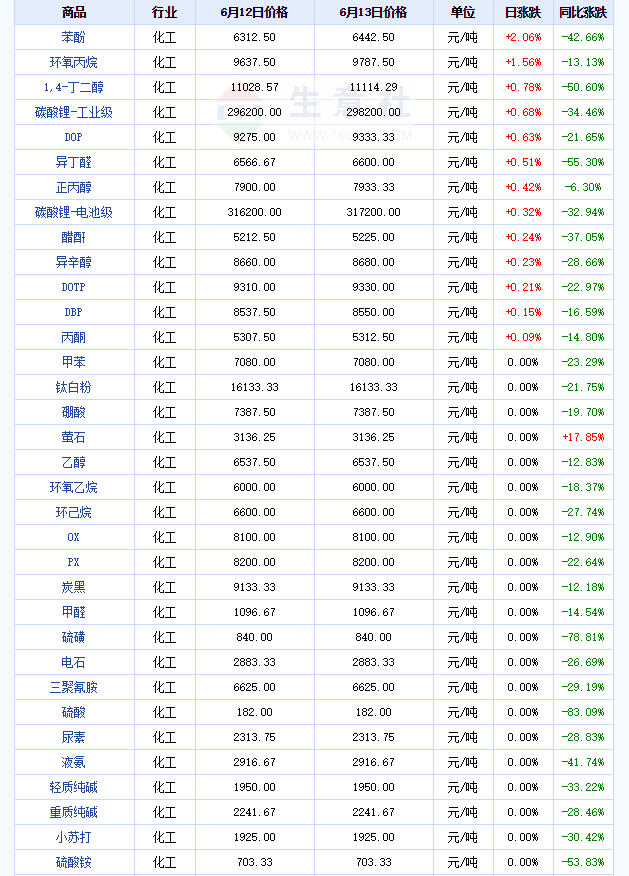Screen dimensions: 629x876
Task: Open the 硫酸铵 commodity link
Action: (73, 863)
